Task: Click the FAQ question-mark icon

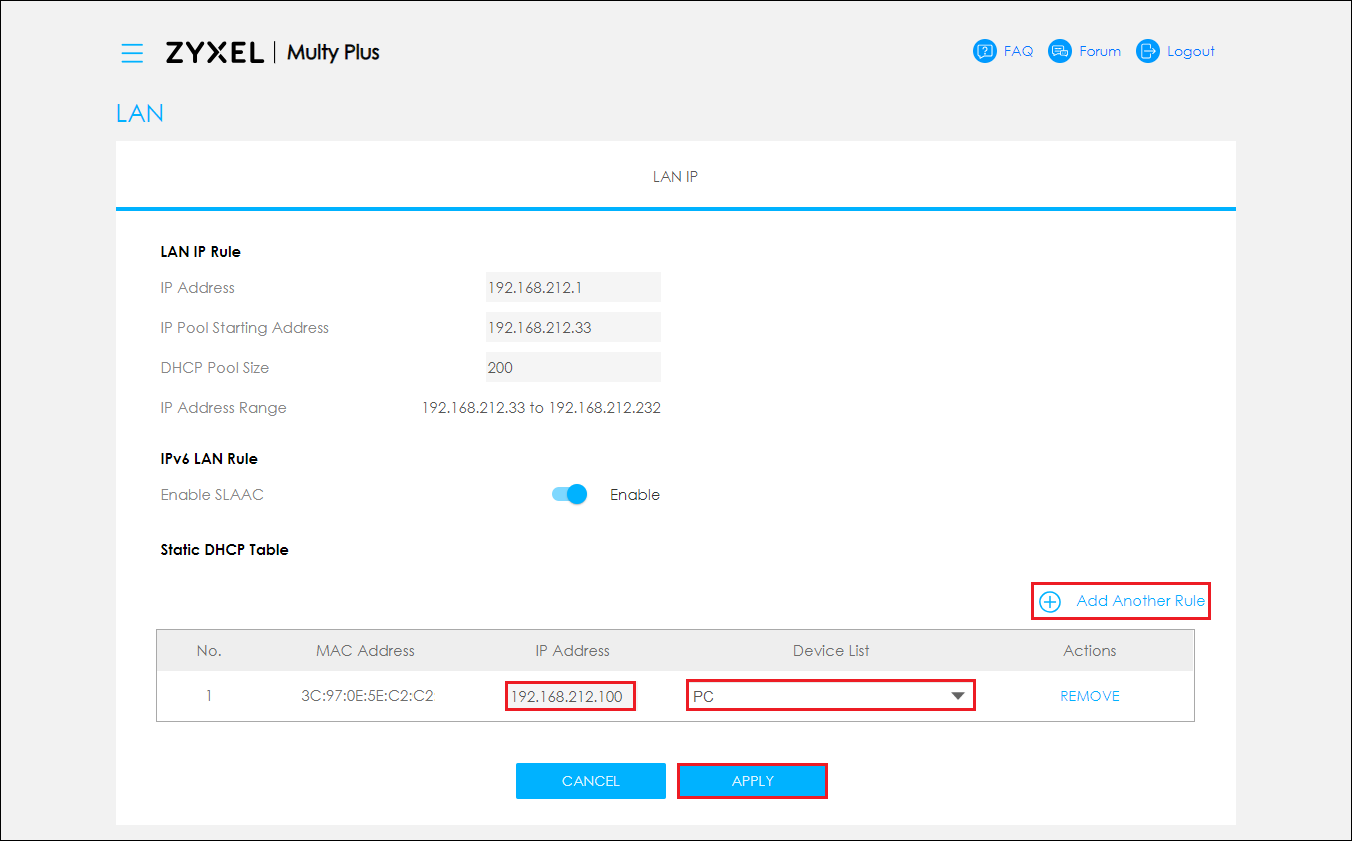Action: pos(985,51)
